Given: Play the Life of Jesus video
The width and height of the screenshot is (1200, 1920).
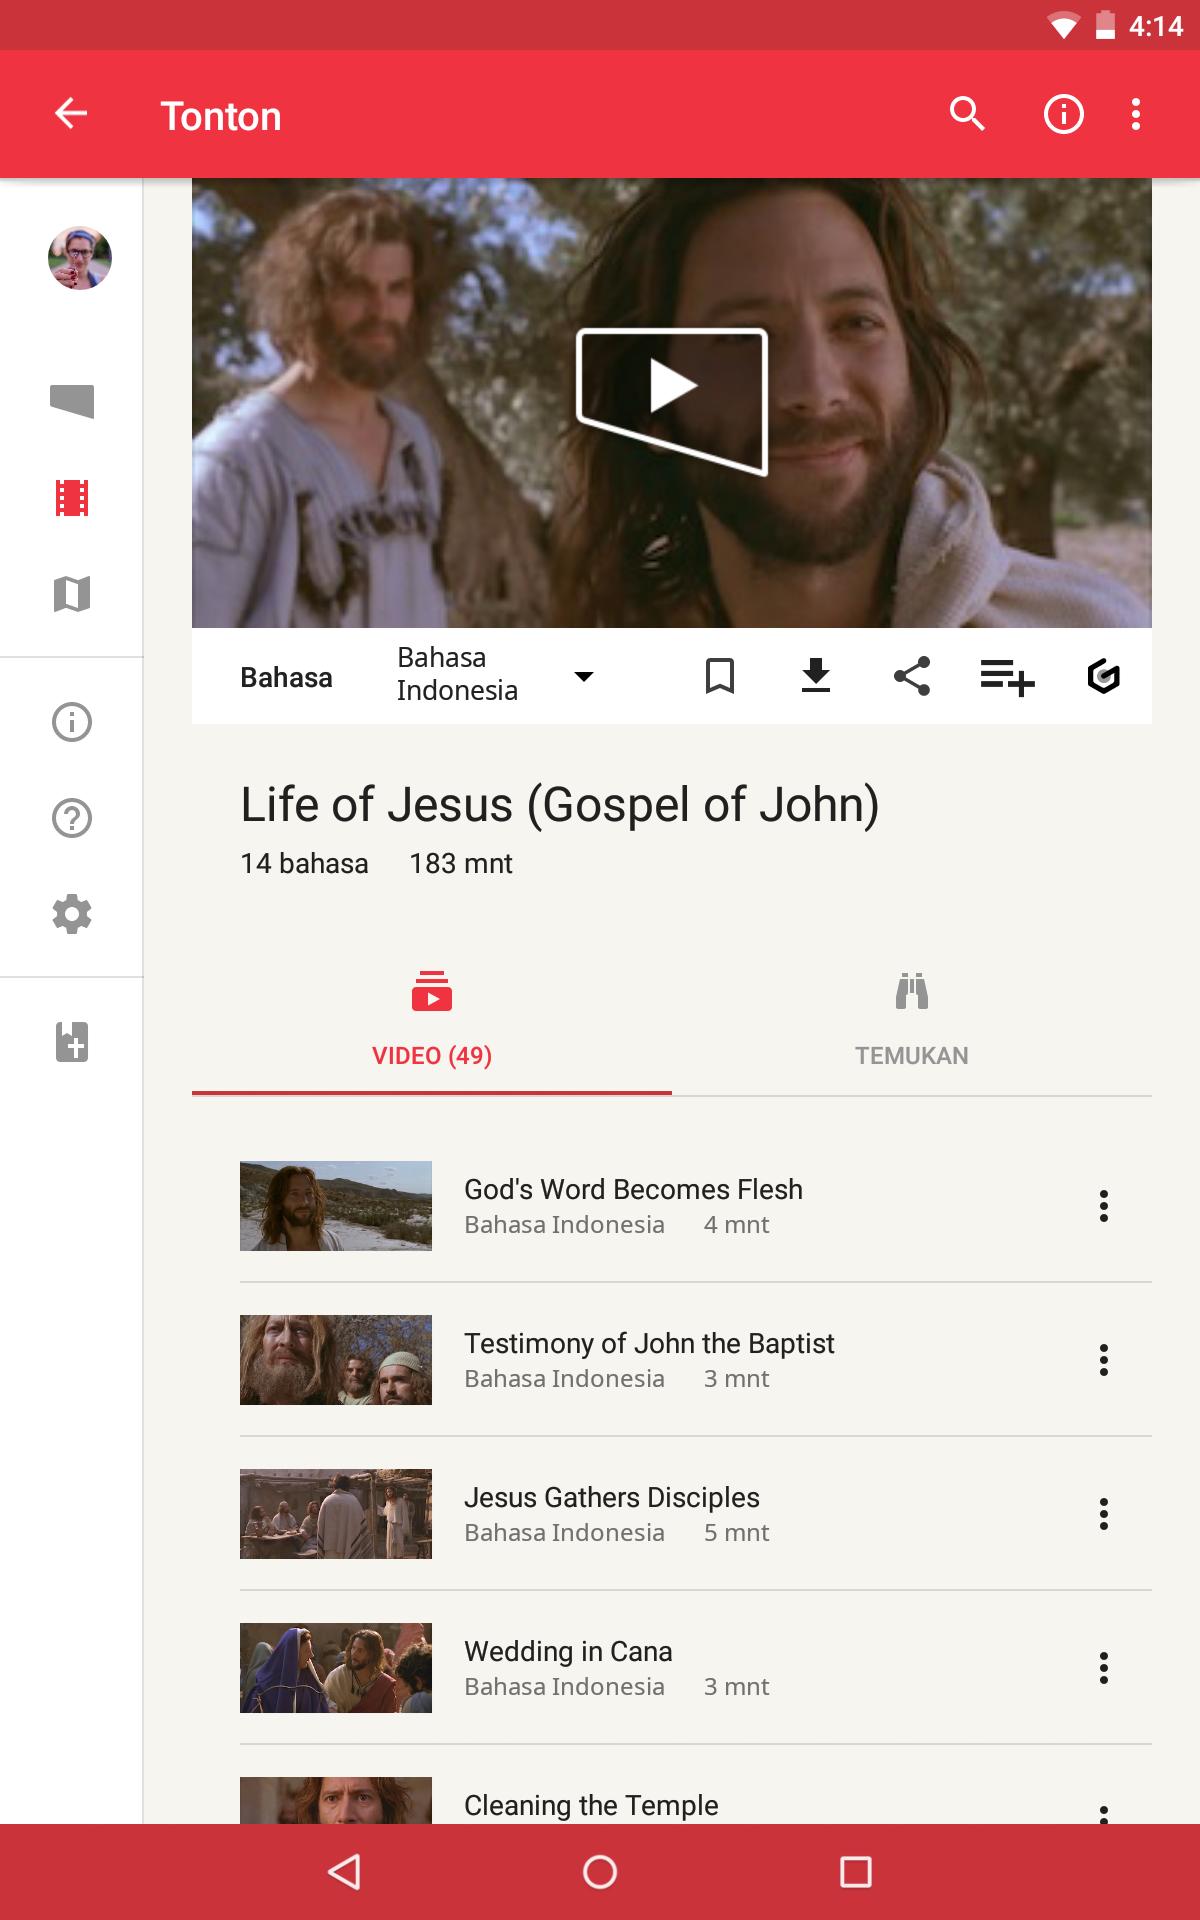Looking at the screenshot, I should pos(672,402).
